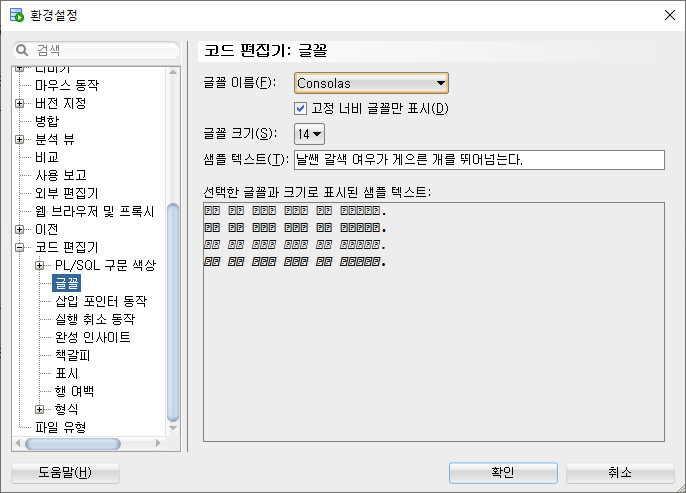Select 비교 in the tree
The image size is (686, 493).
click(x=47, y=157)
